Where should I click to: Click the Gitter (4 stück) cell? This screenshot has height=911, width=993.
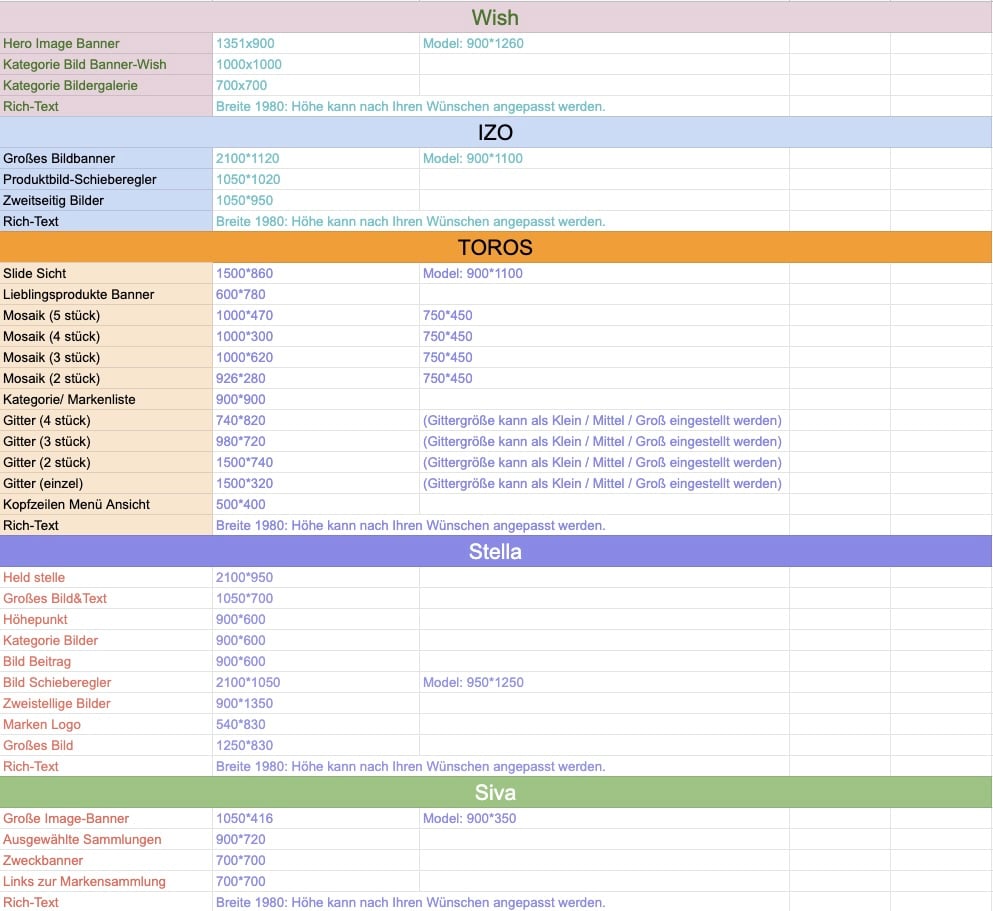tap(106, 420)
